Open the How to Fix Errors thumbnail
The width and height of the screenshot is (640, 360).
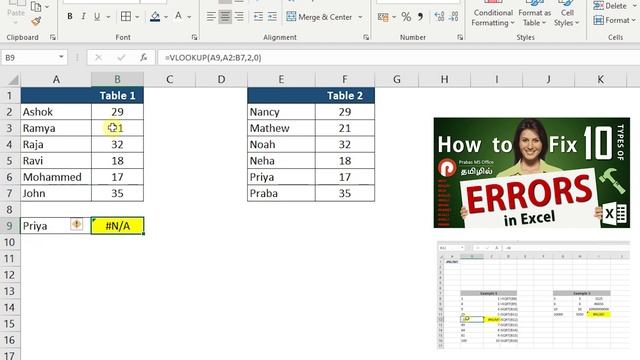(x=531, y=173)
